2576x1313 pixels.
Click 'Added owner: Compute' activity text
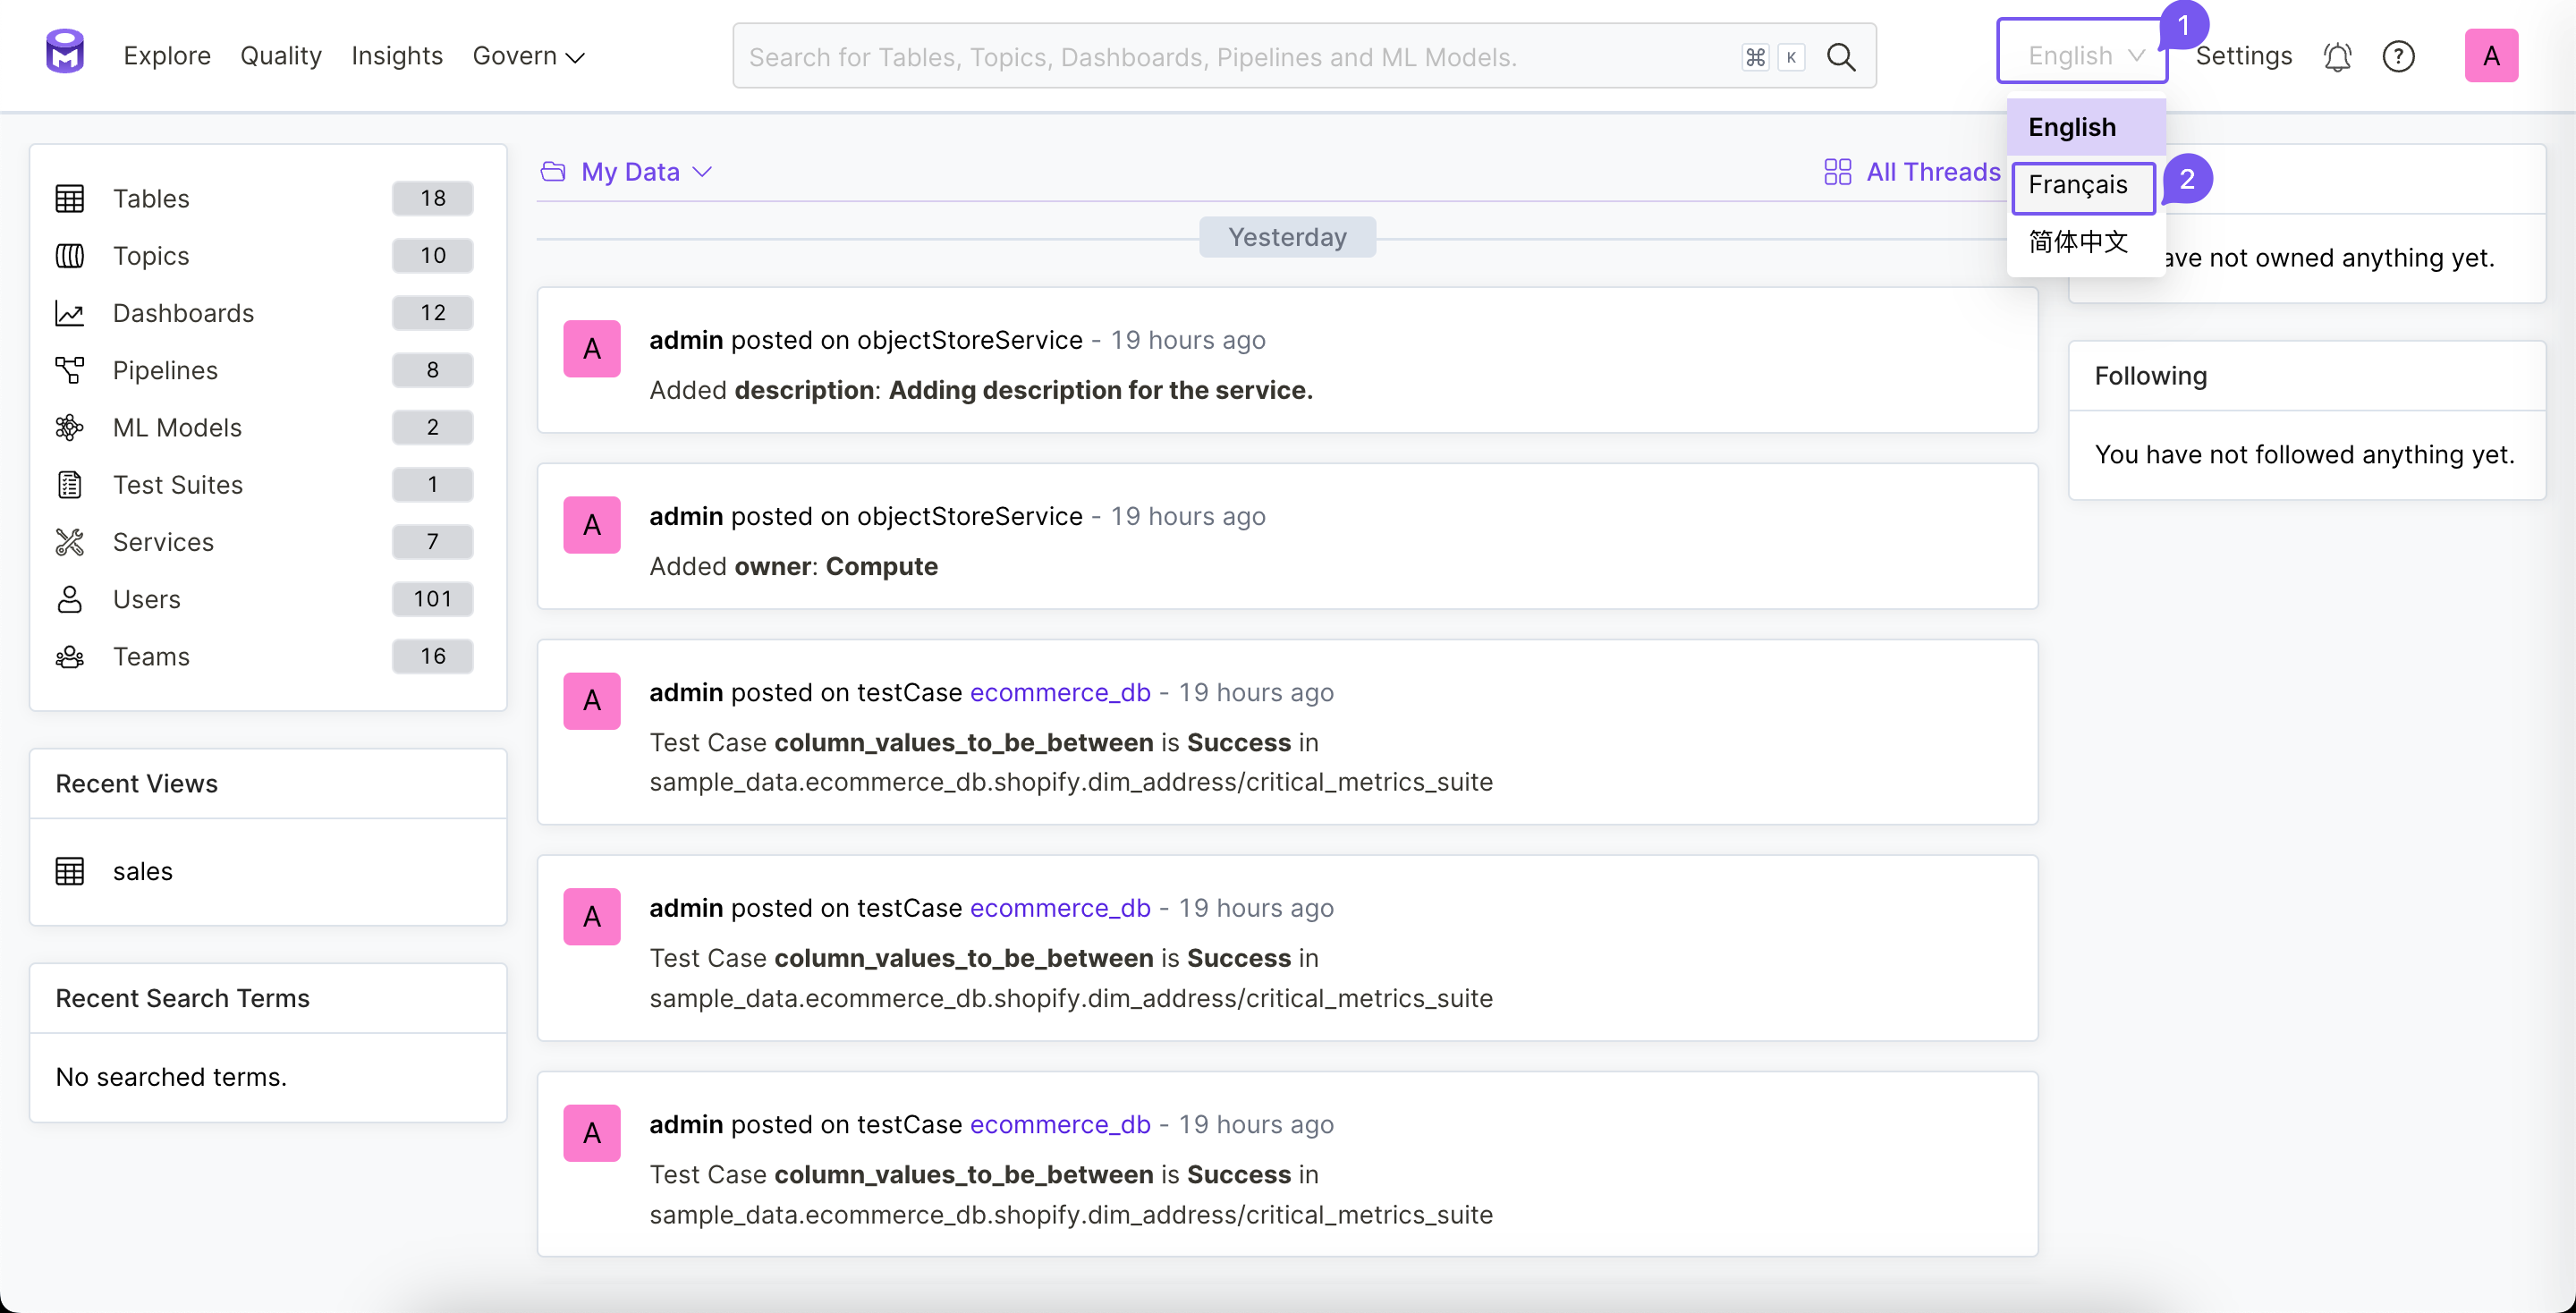pos(794,566)
